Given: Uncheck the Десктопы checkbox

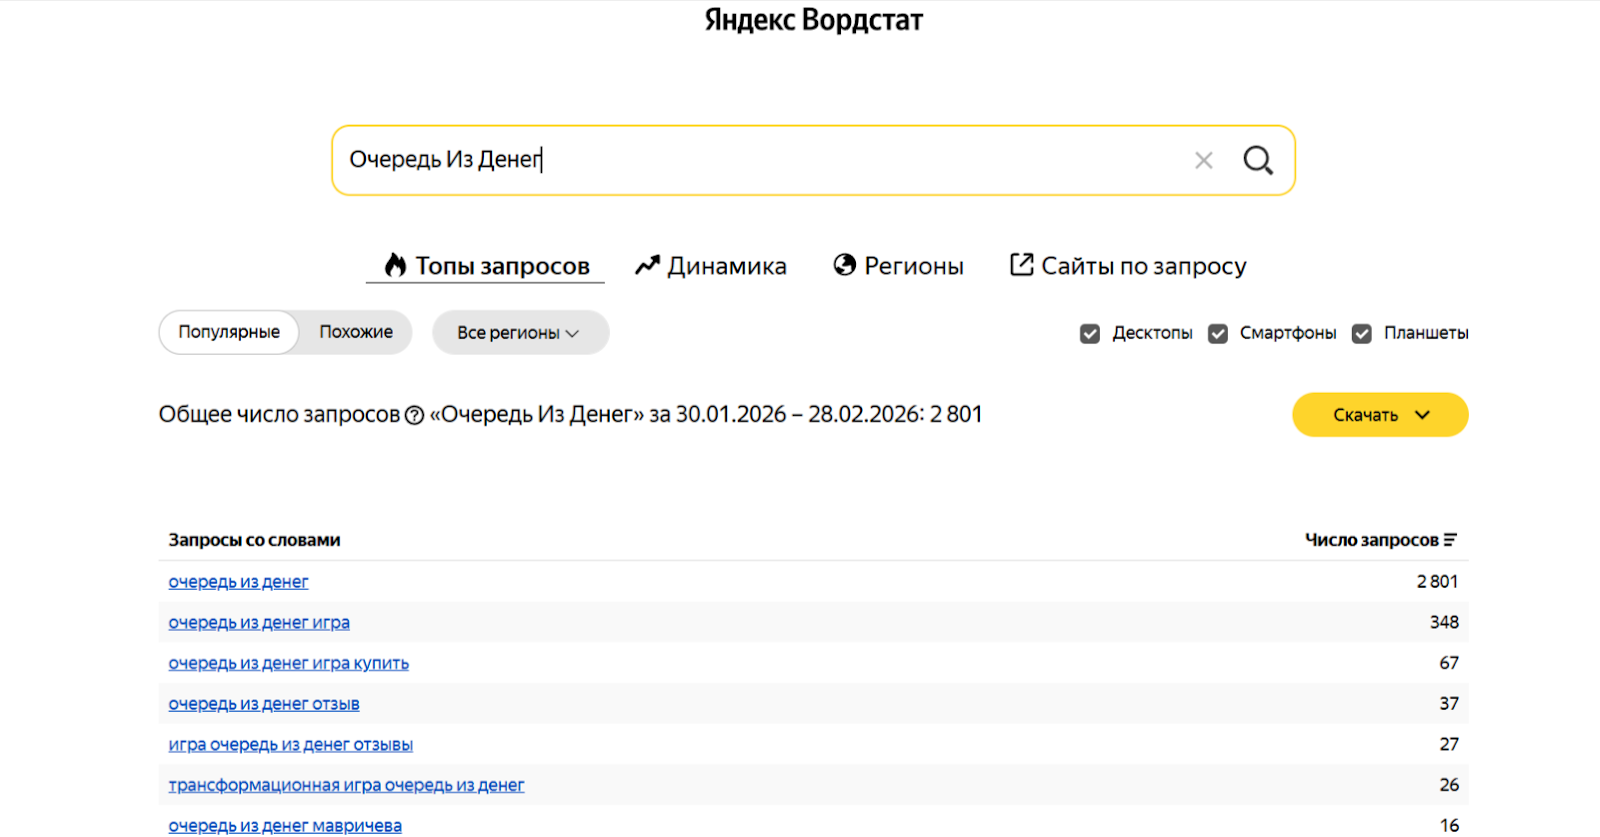Looking at the screenshot, I should coord(1090,333).
